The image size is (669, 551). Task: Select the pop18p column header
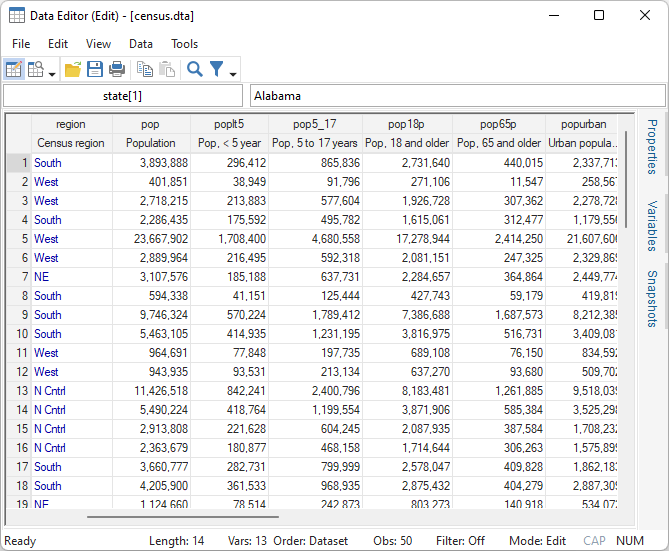coord(407,124)
